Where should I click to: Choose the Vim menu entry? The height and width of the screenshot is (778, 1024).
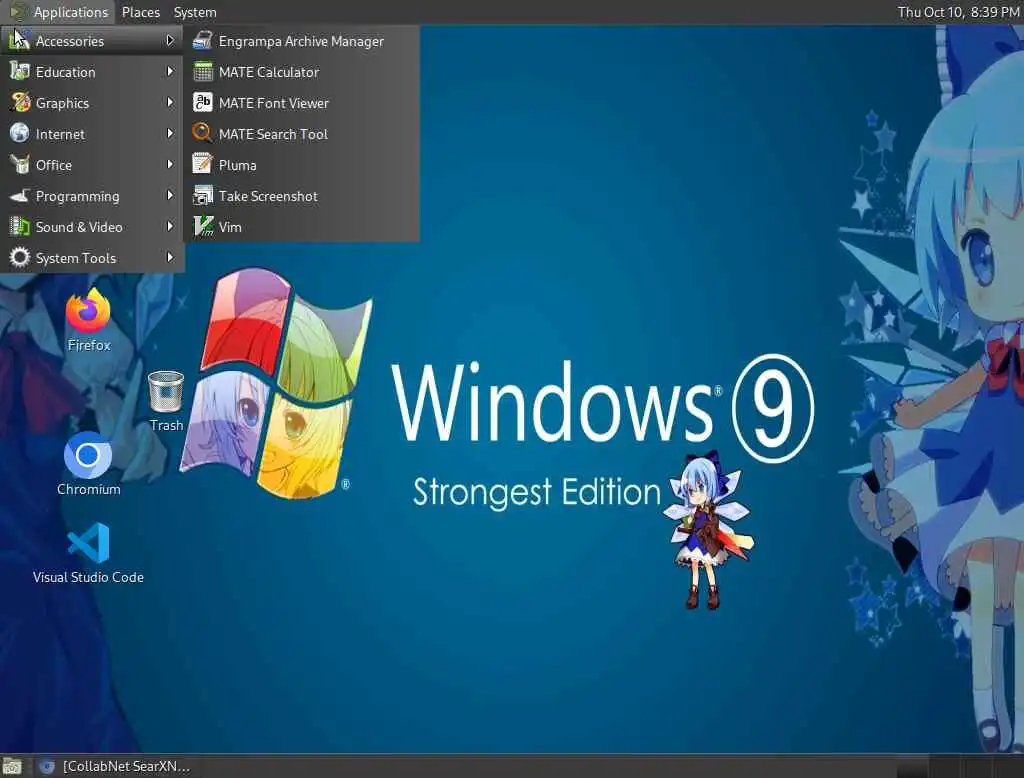coord(302,227)
